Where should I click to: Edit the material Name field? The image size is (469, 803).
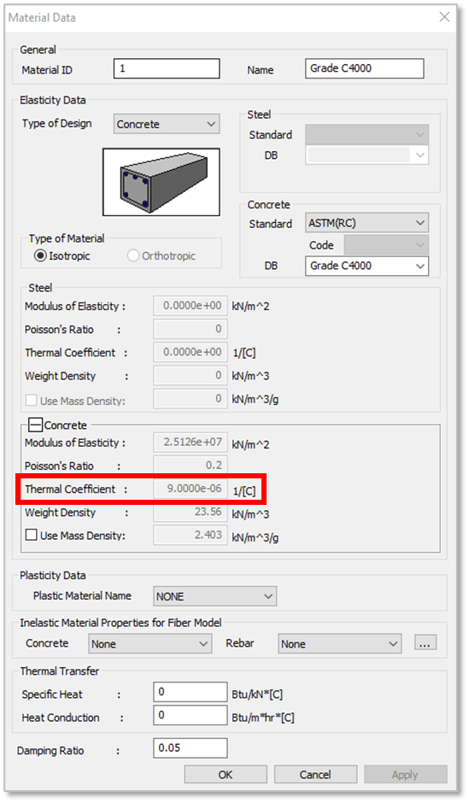(365, 69)
